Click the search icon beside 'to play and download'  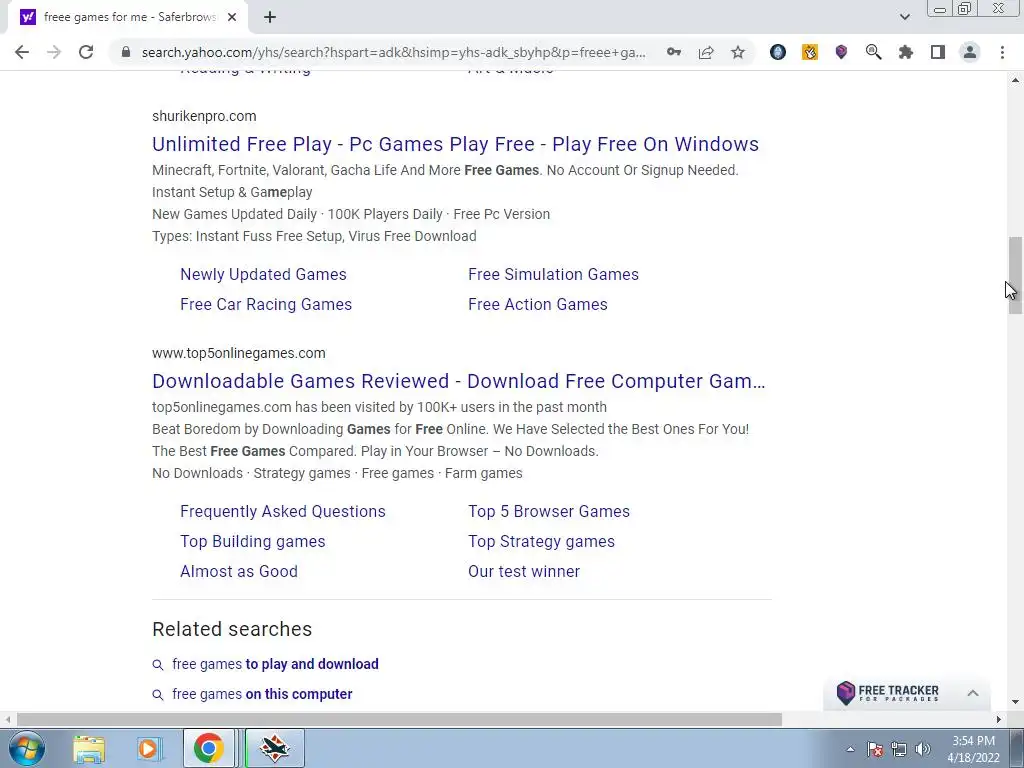point(157,665)
